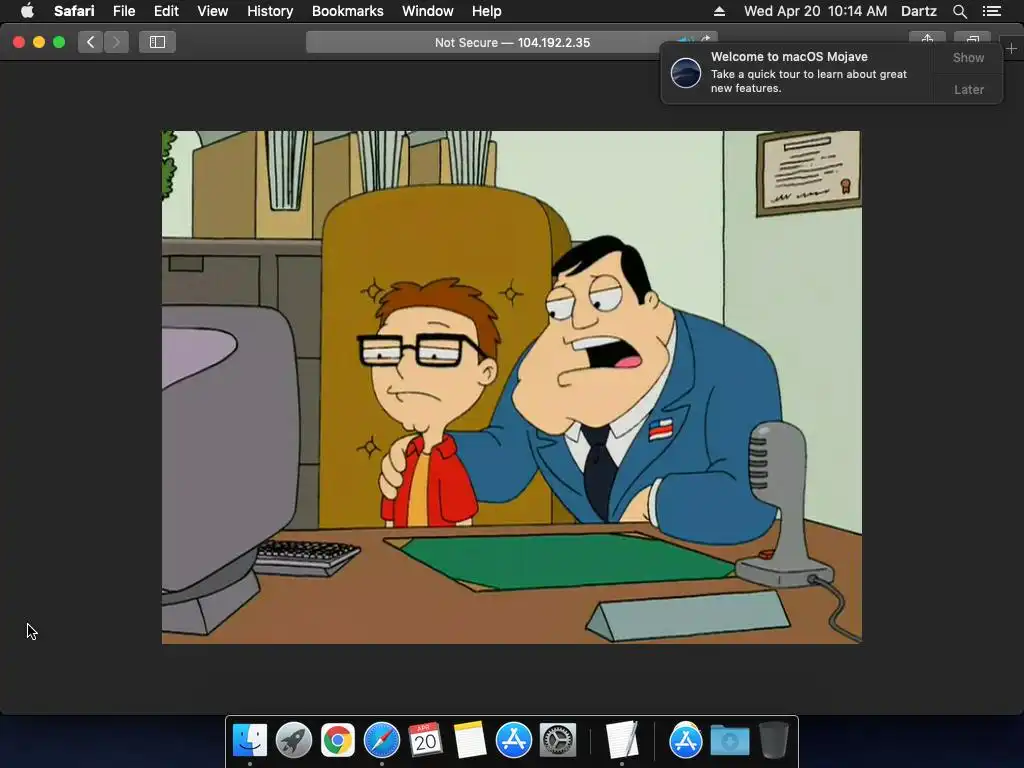Viewport: 1024px width, 768px height.
Task: Open Spotlight search magnifier icon
Action: point(959,11)
